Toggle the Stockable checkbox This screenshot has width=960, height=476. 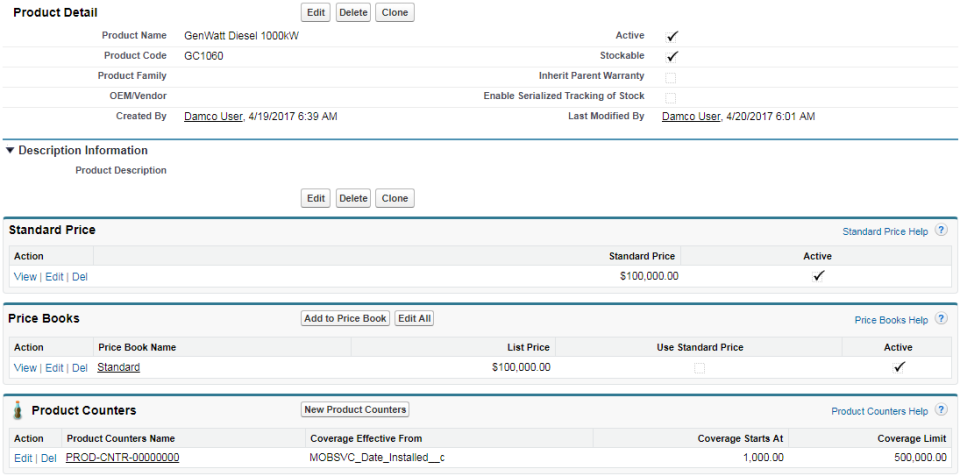click(x=672, y=56)
